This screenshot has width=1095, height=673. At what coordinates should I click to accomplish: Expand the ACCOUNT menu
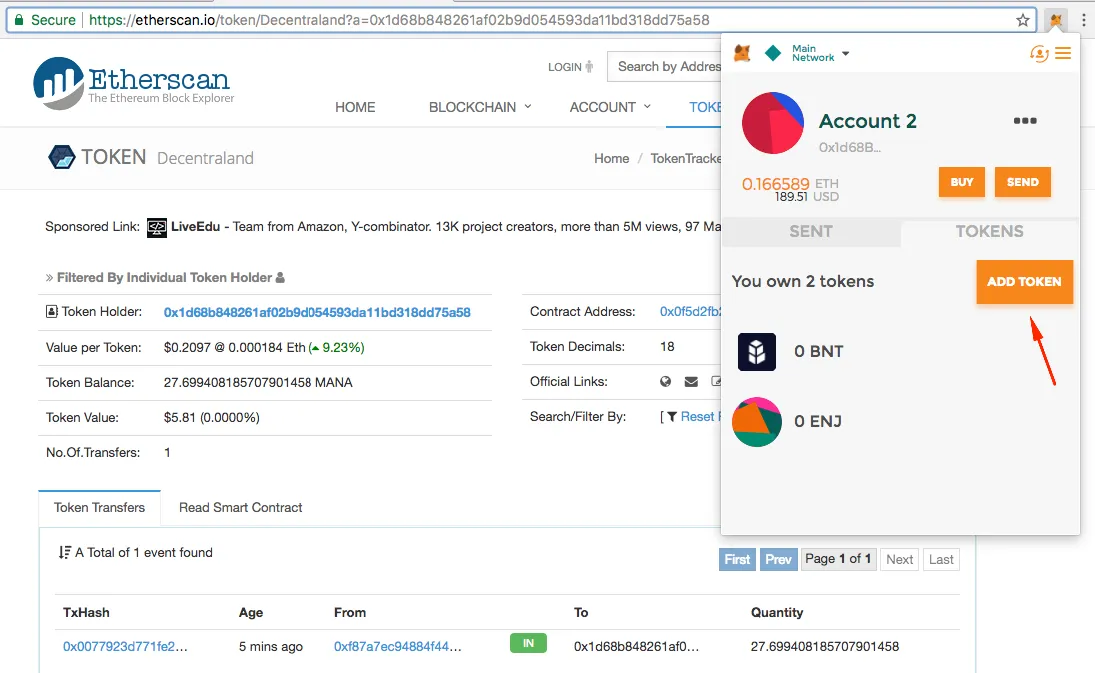click(610, 108)
